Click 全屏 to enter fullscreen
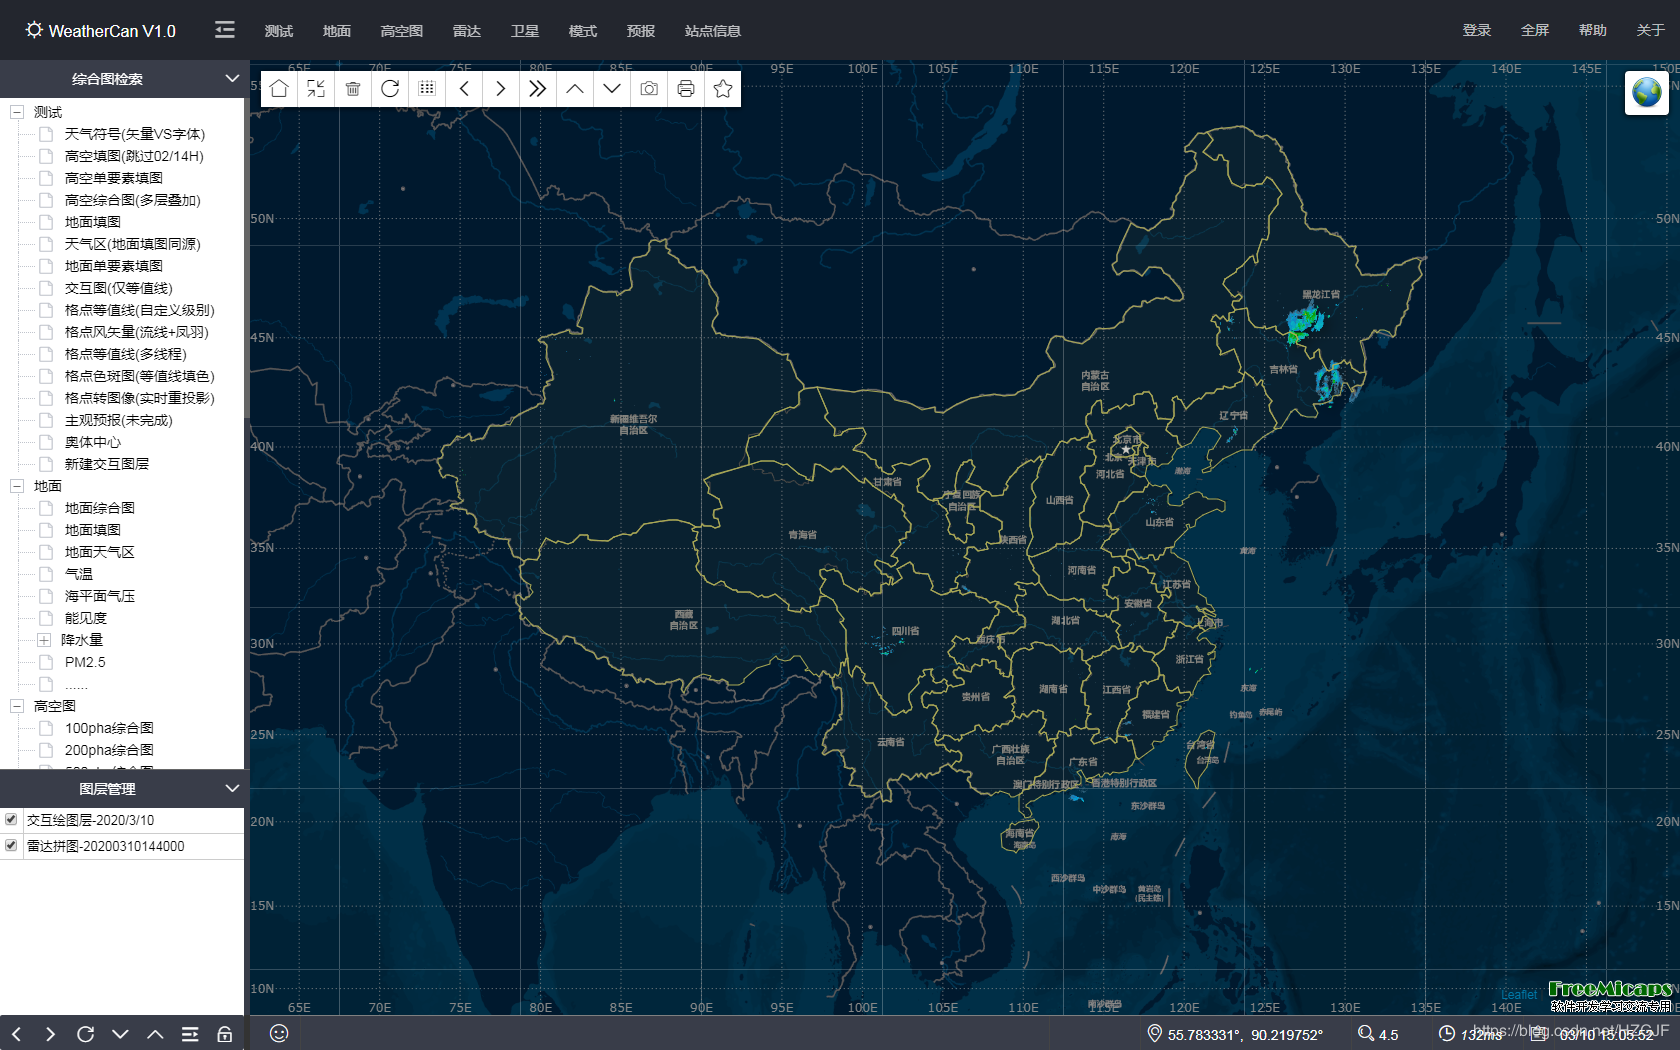The image size is (1680, 1050). point(1535,30)
